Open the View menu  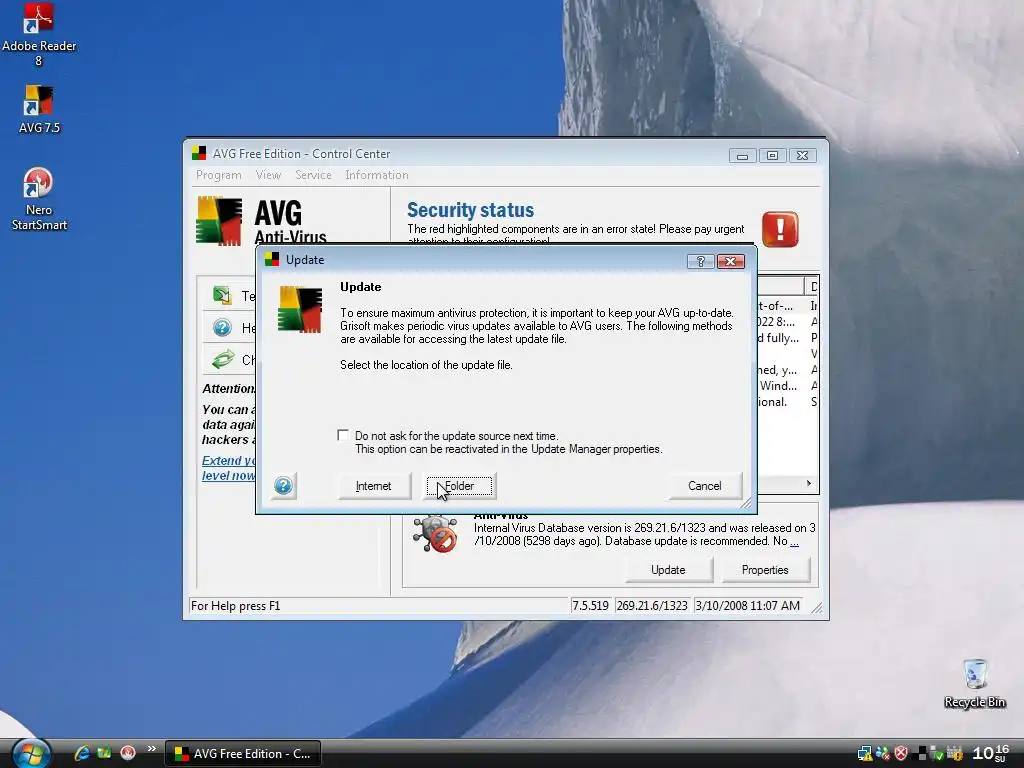(268, 175)
